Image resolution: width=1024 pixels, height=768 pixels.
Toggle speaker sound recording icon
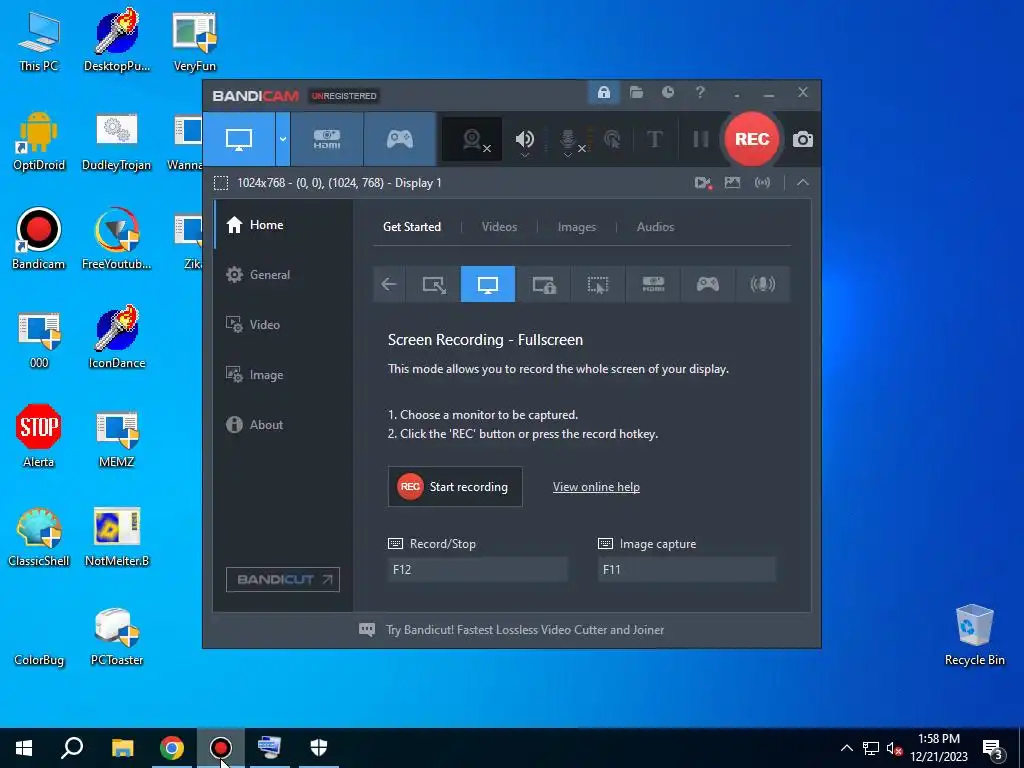524,139
